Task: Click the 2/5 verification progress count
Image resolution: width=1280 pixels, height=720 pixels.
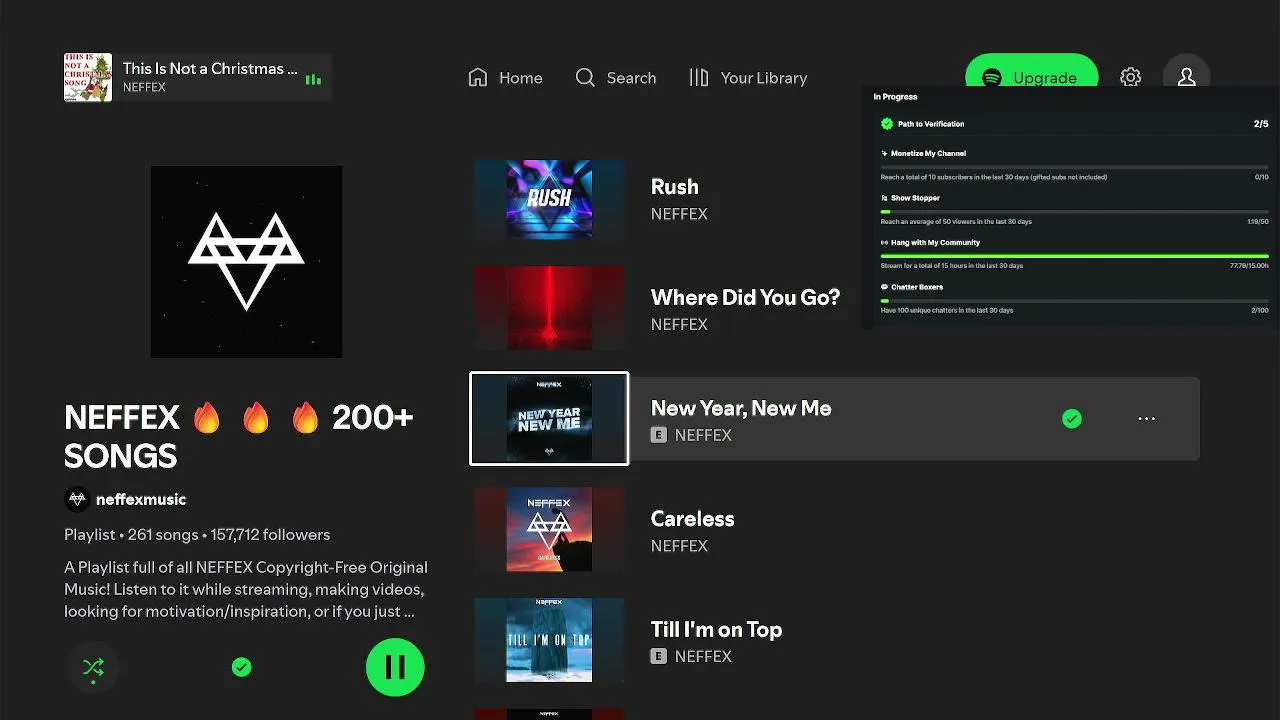Action: click(x=1261, y=124)
